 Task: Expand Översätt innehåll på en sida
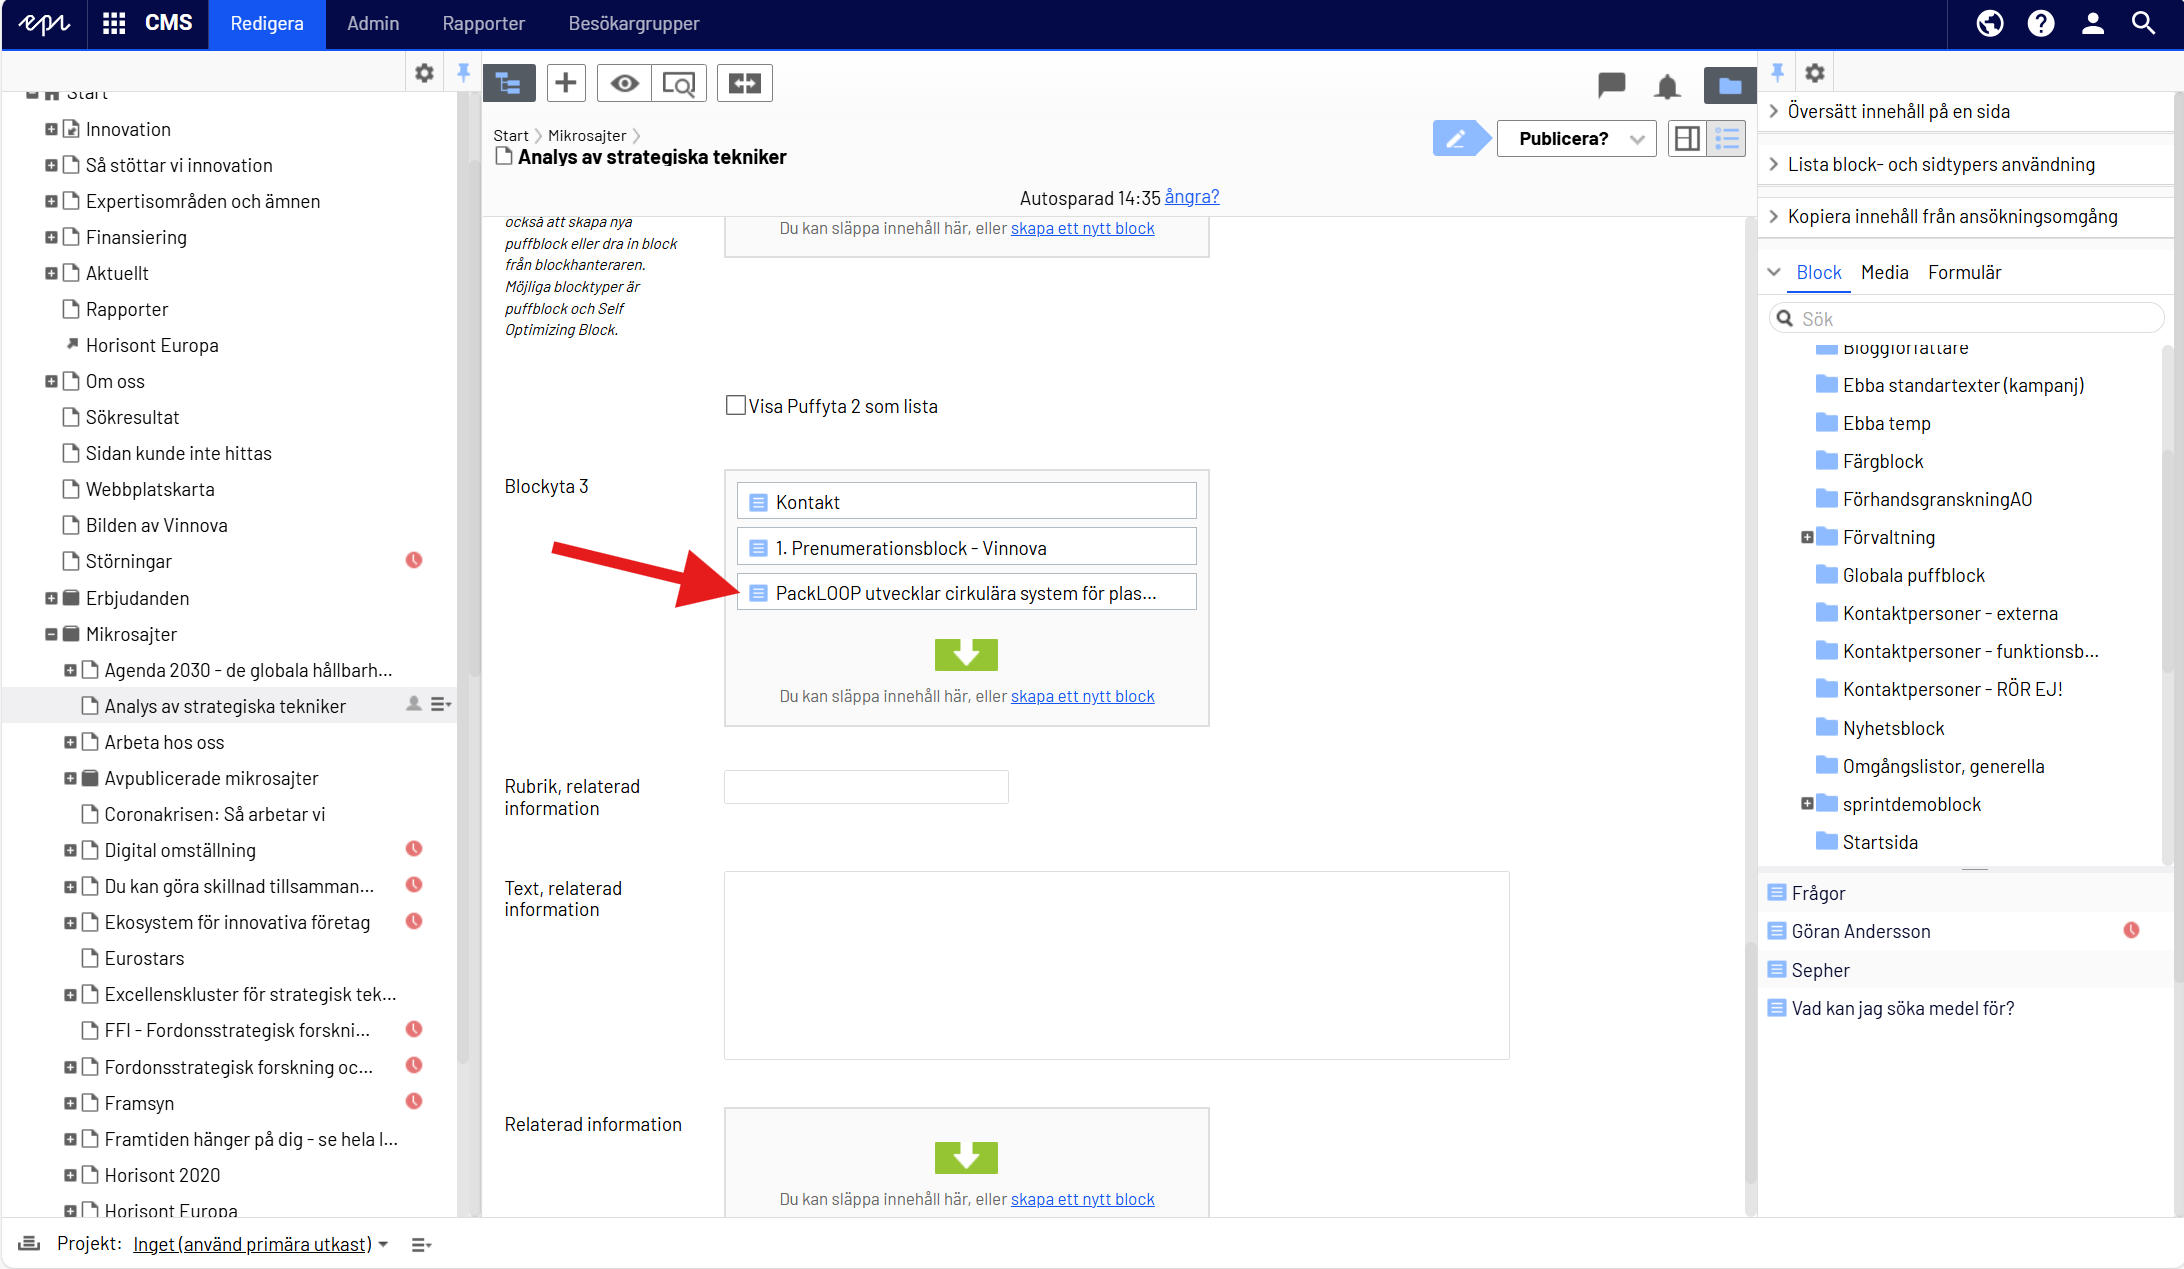click(1898, 111)
